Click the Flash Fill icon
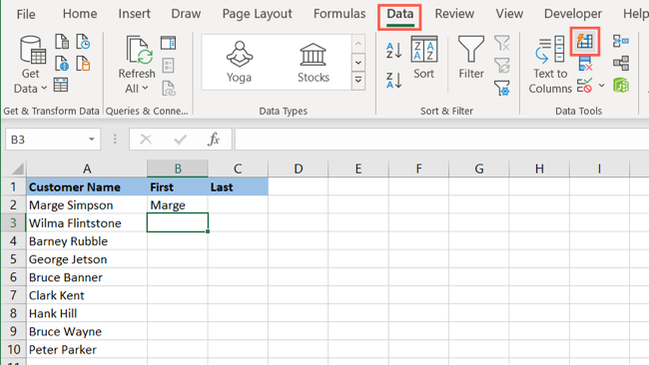This screenshot has height=365, width=649. tap(585, 41)
